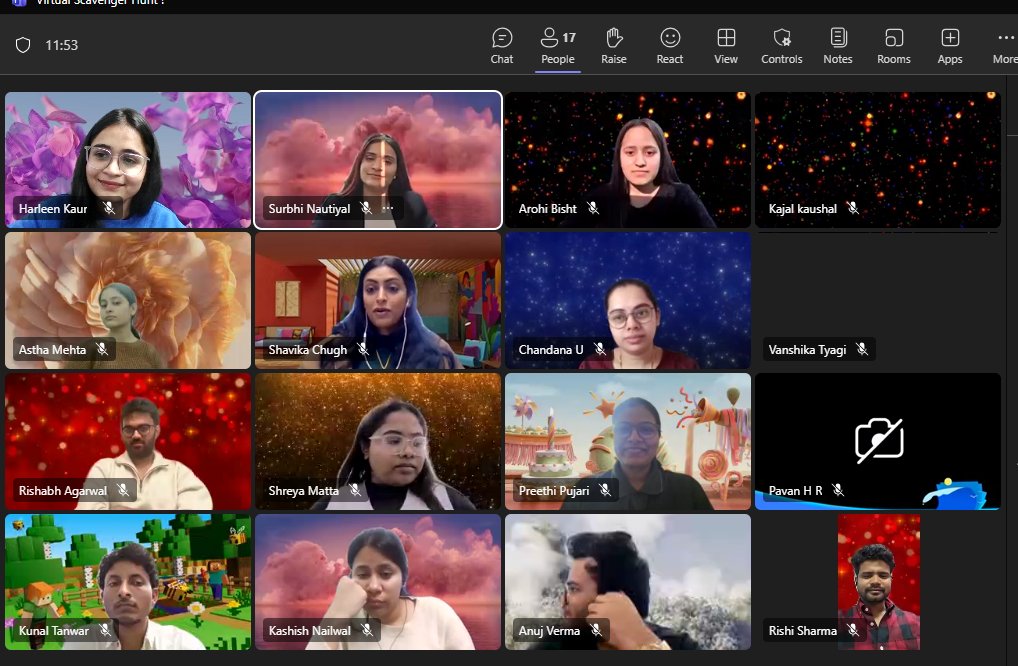Open the People participants list
This screenshot has height=666, width=1018.
(558, 45)
